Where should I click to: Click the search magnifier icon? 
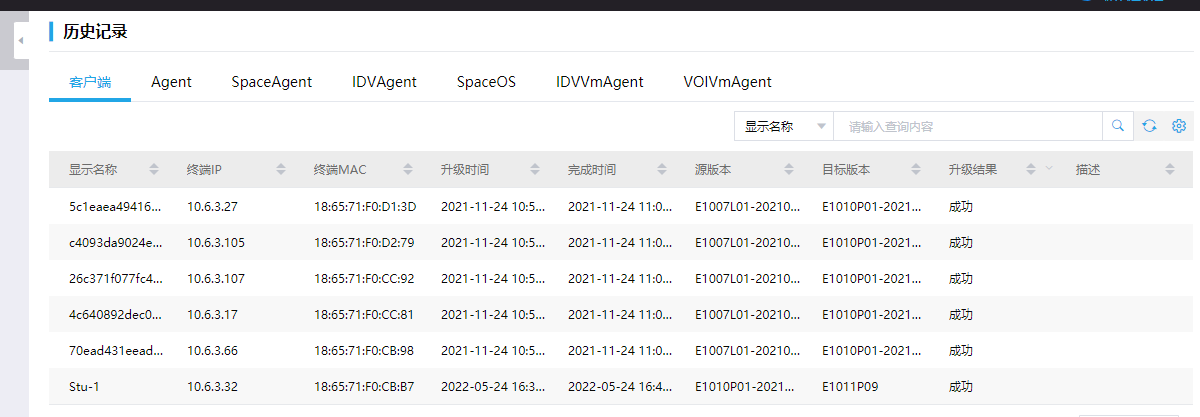point(1118,126)
